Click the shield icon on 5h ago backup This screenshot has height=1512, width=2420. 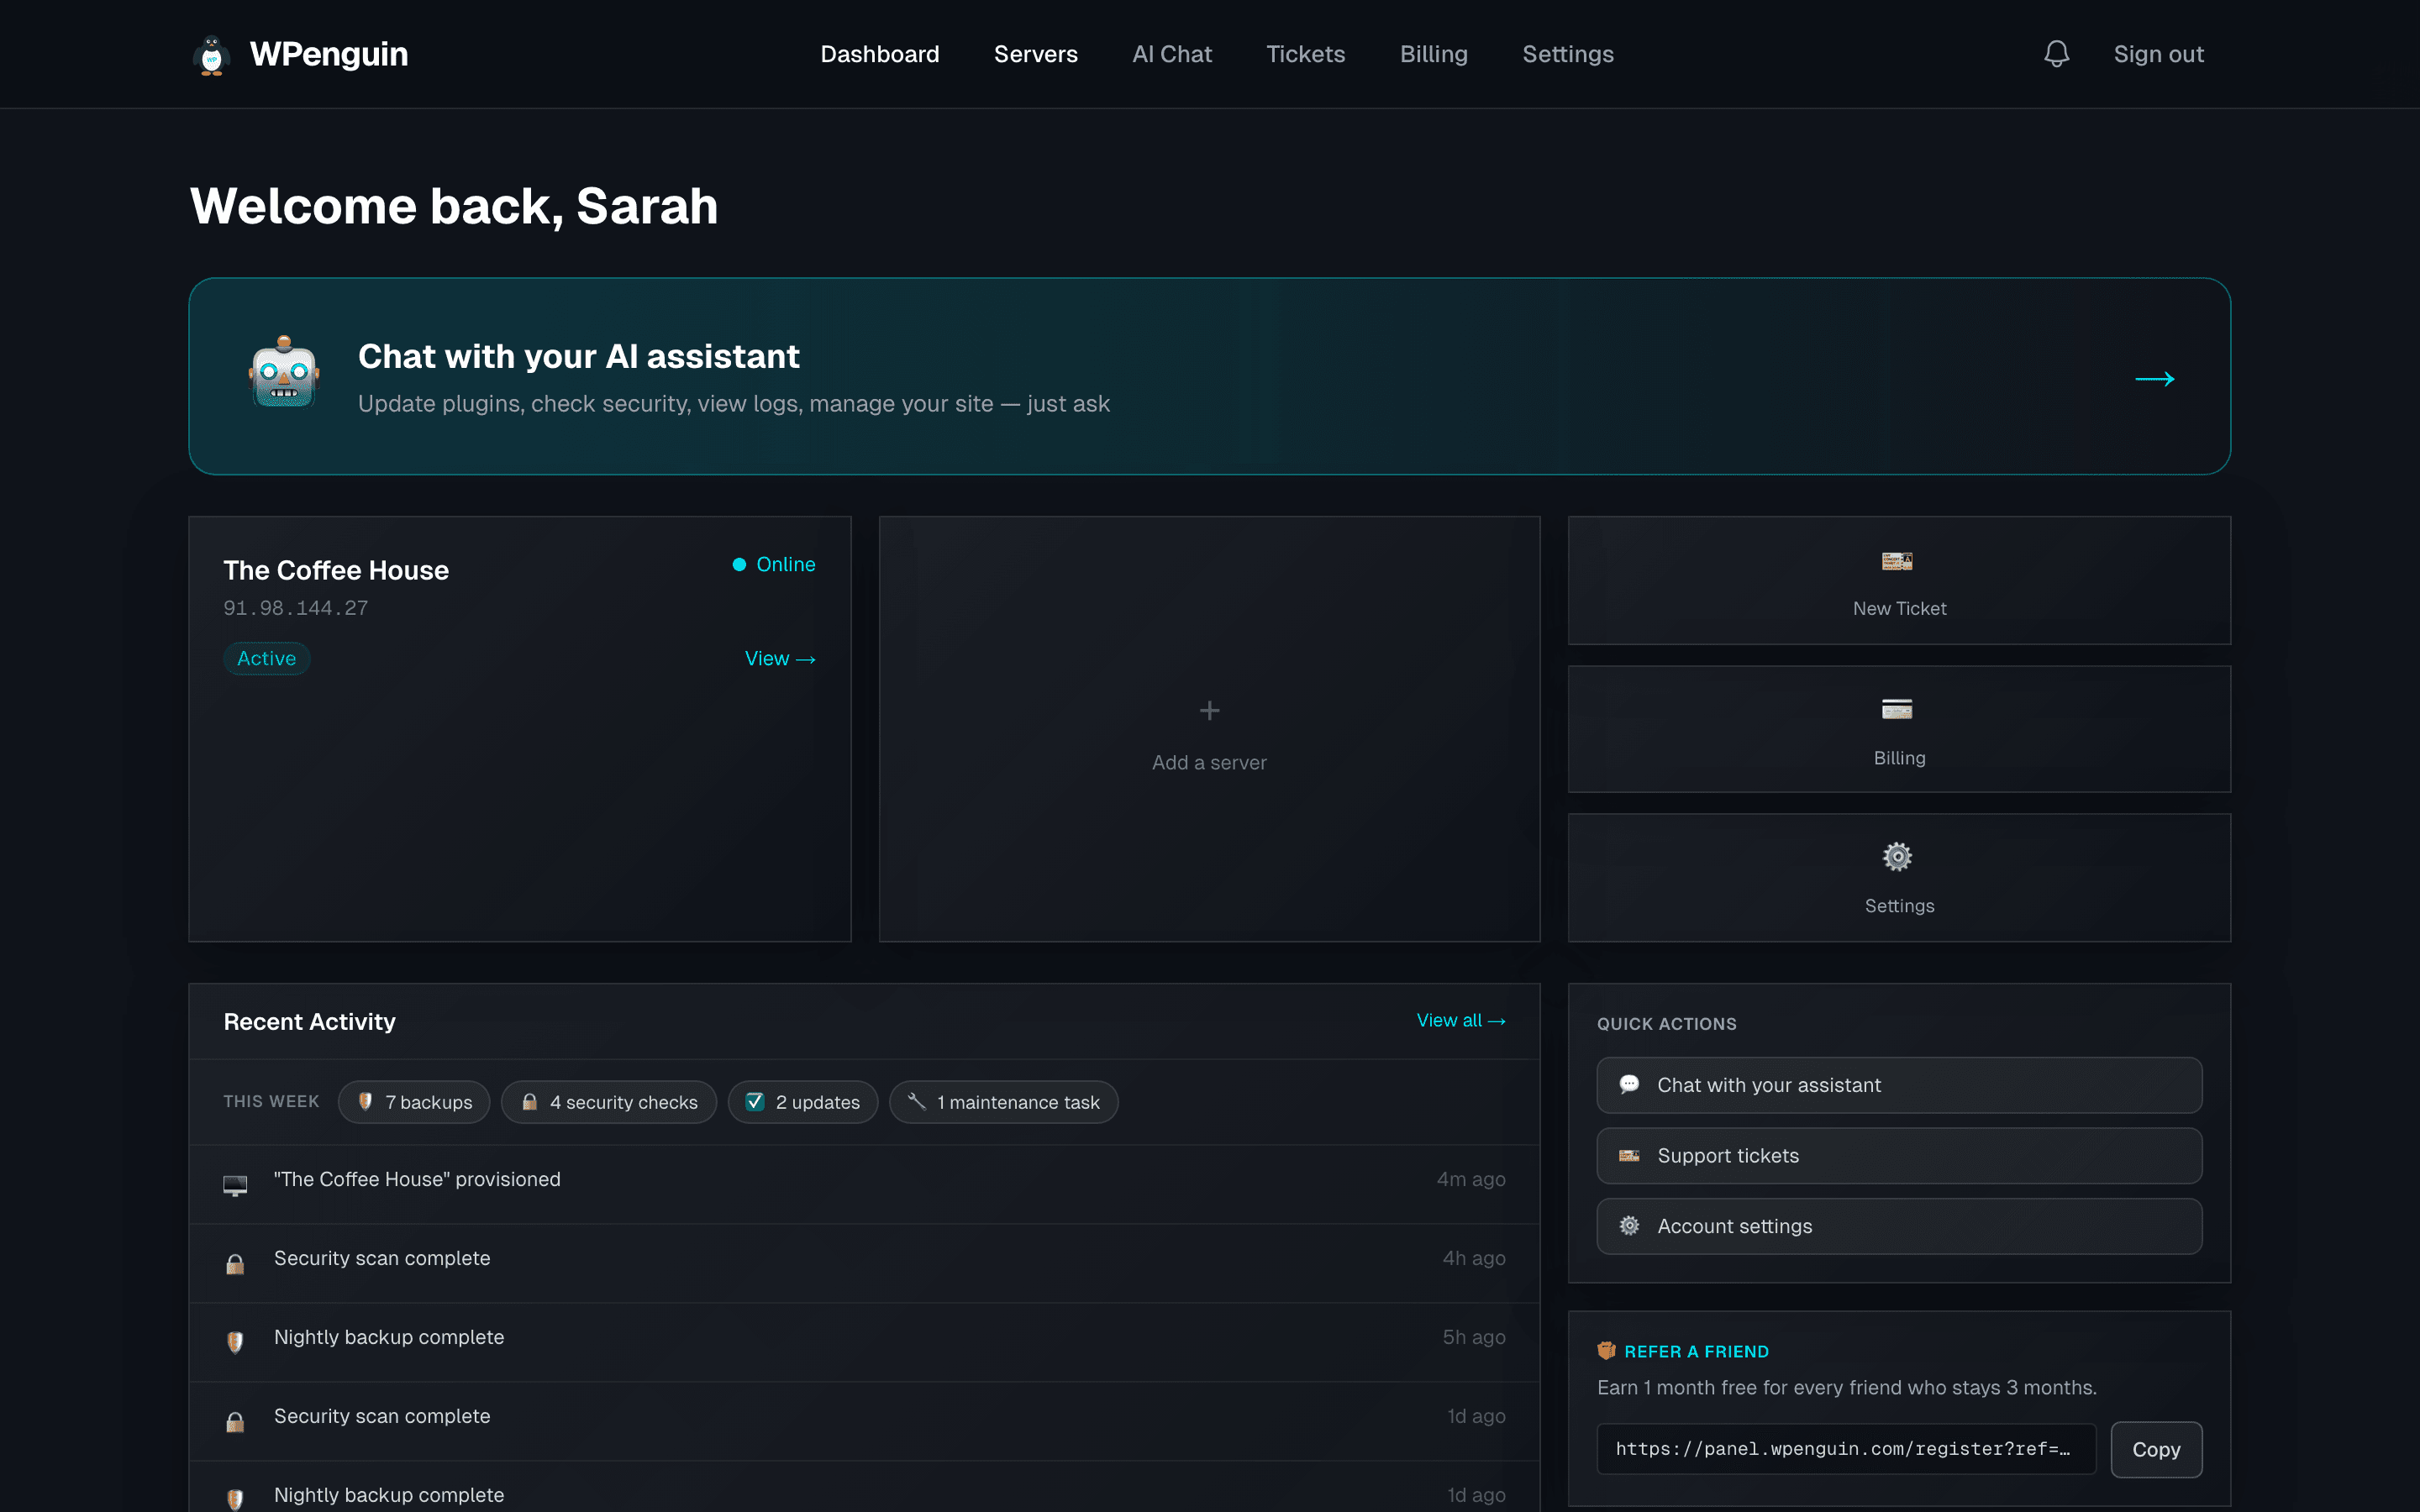tap(235, 1343)
